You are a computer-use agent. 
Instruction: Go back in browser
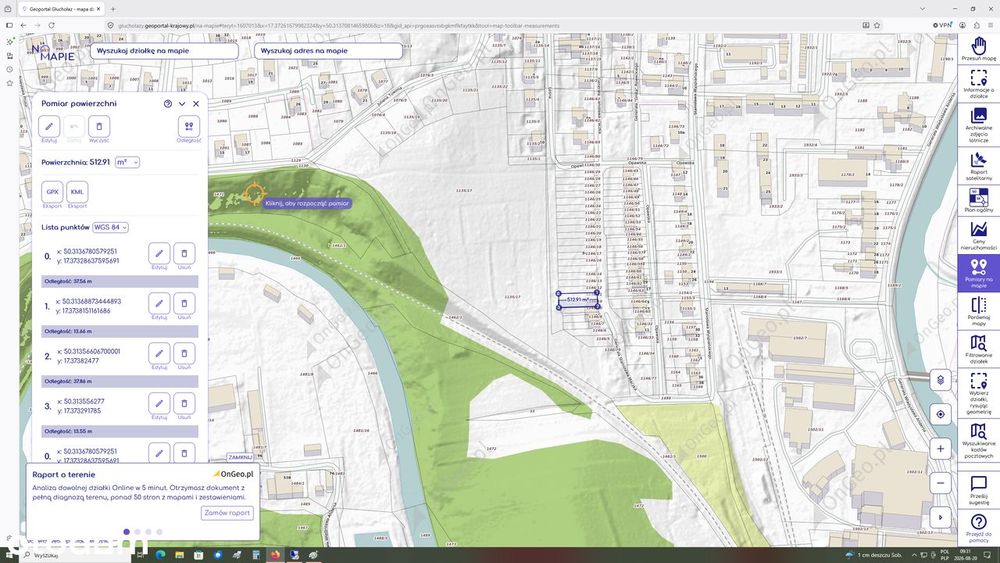pos(23,26)
